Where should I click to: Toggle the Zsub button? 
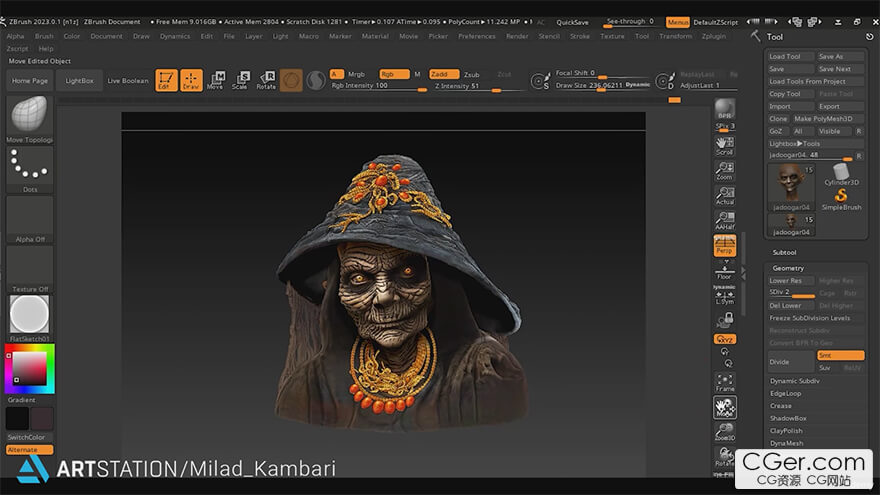pyautogui.click(x=472, y=74)
